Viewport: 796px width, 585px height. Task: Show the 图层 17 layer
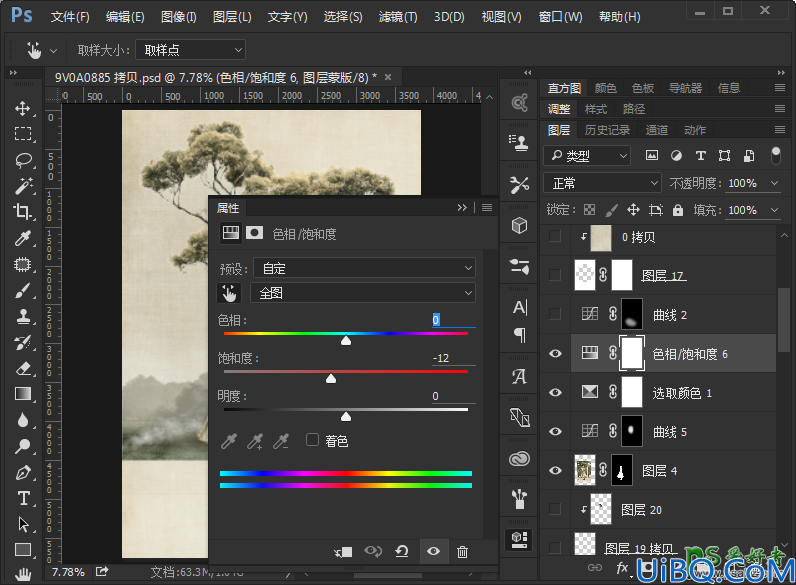pos(555,275)
